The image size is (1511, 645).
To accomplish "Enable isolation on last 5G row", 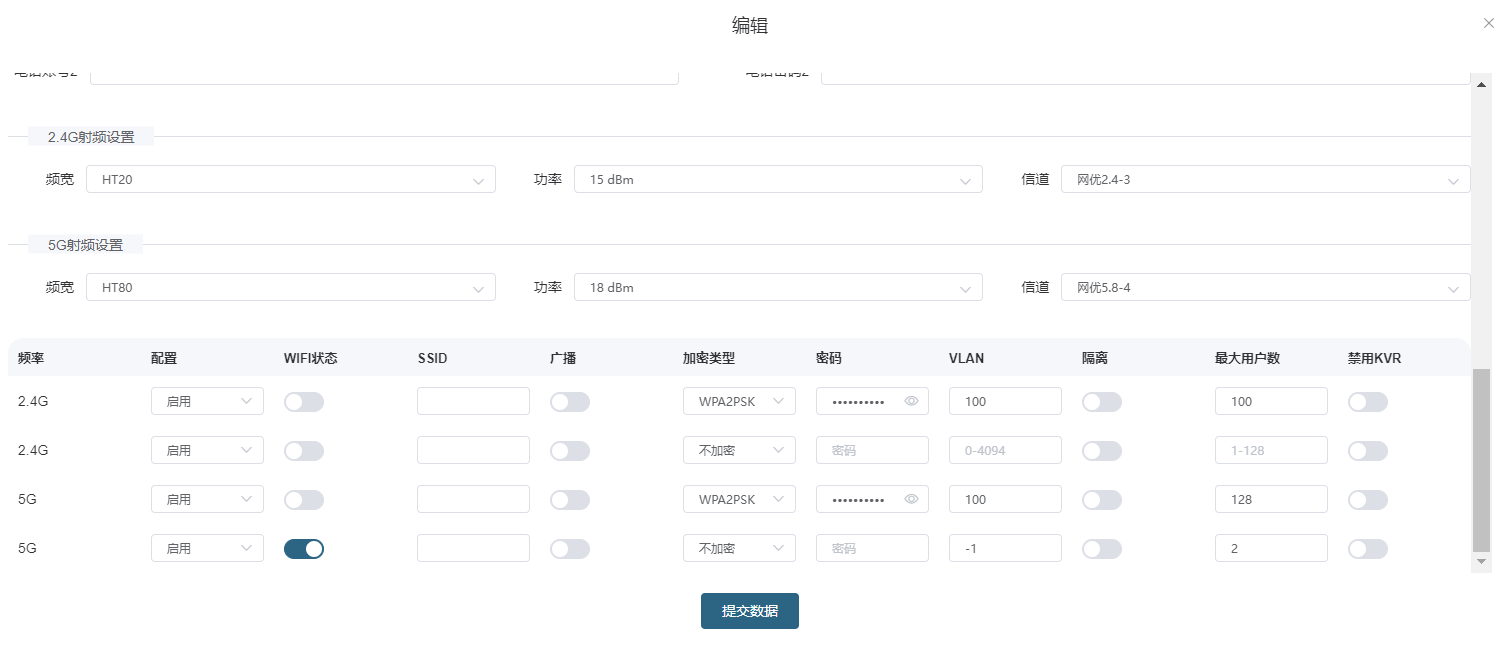I will (1102, 548).
